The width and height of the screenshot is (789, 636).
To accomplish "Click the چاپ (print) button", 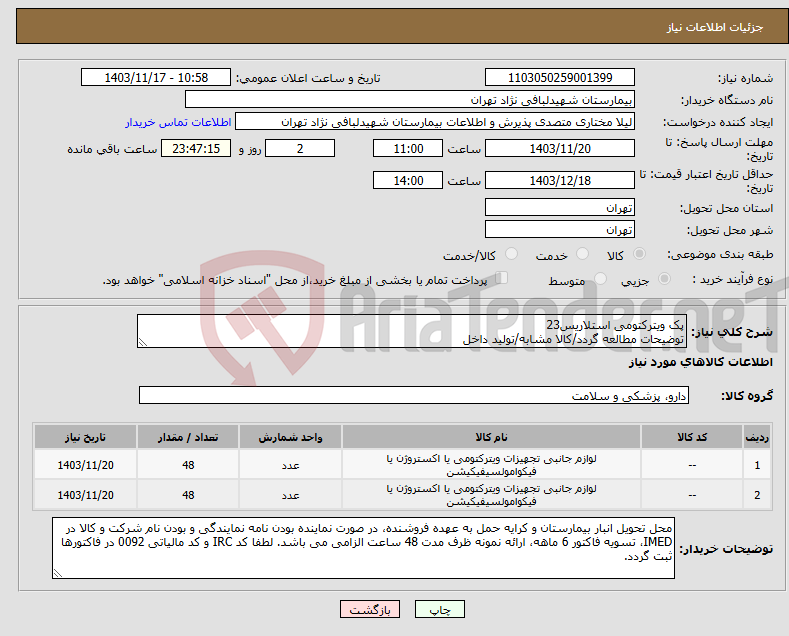I will click(x=439, y=609).
